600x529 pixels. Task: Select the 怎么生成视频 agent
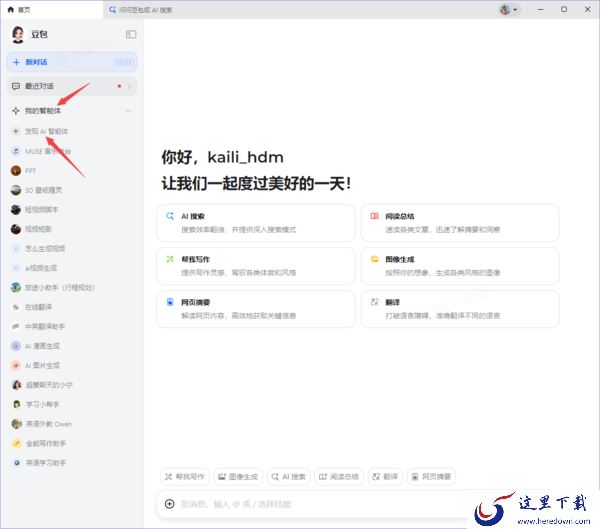click(x=44, y=248)
